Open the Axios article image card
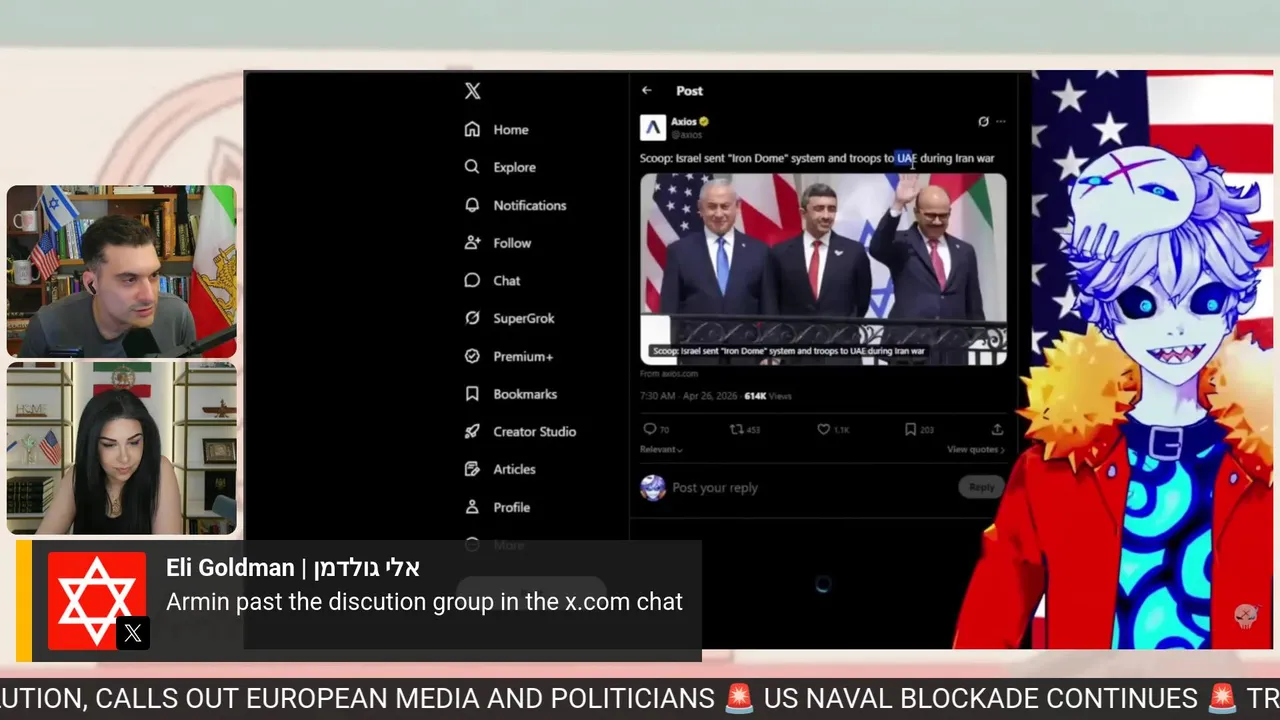The height and width of the screenshot is (720, 1280). click(823, 269)
